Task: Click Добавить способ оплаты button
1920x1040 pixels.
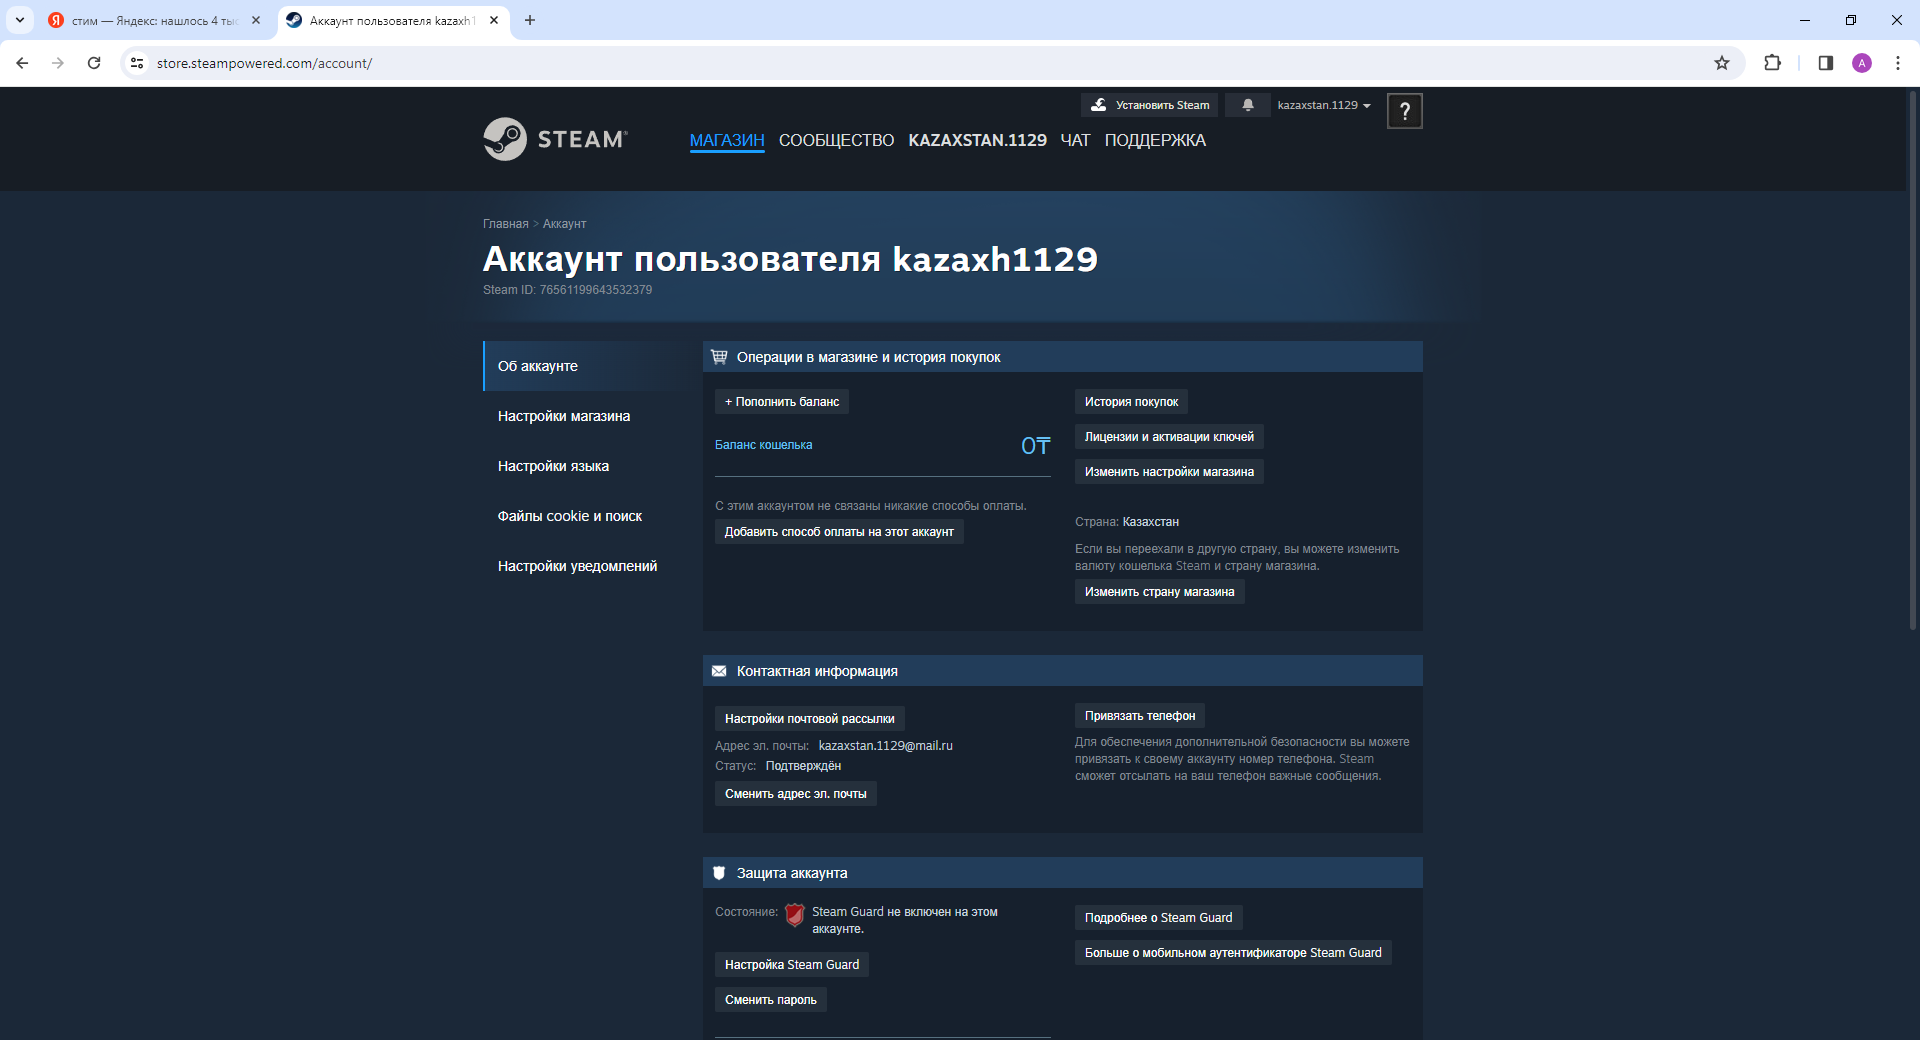Action: [x=839, y=532]
